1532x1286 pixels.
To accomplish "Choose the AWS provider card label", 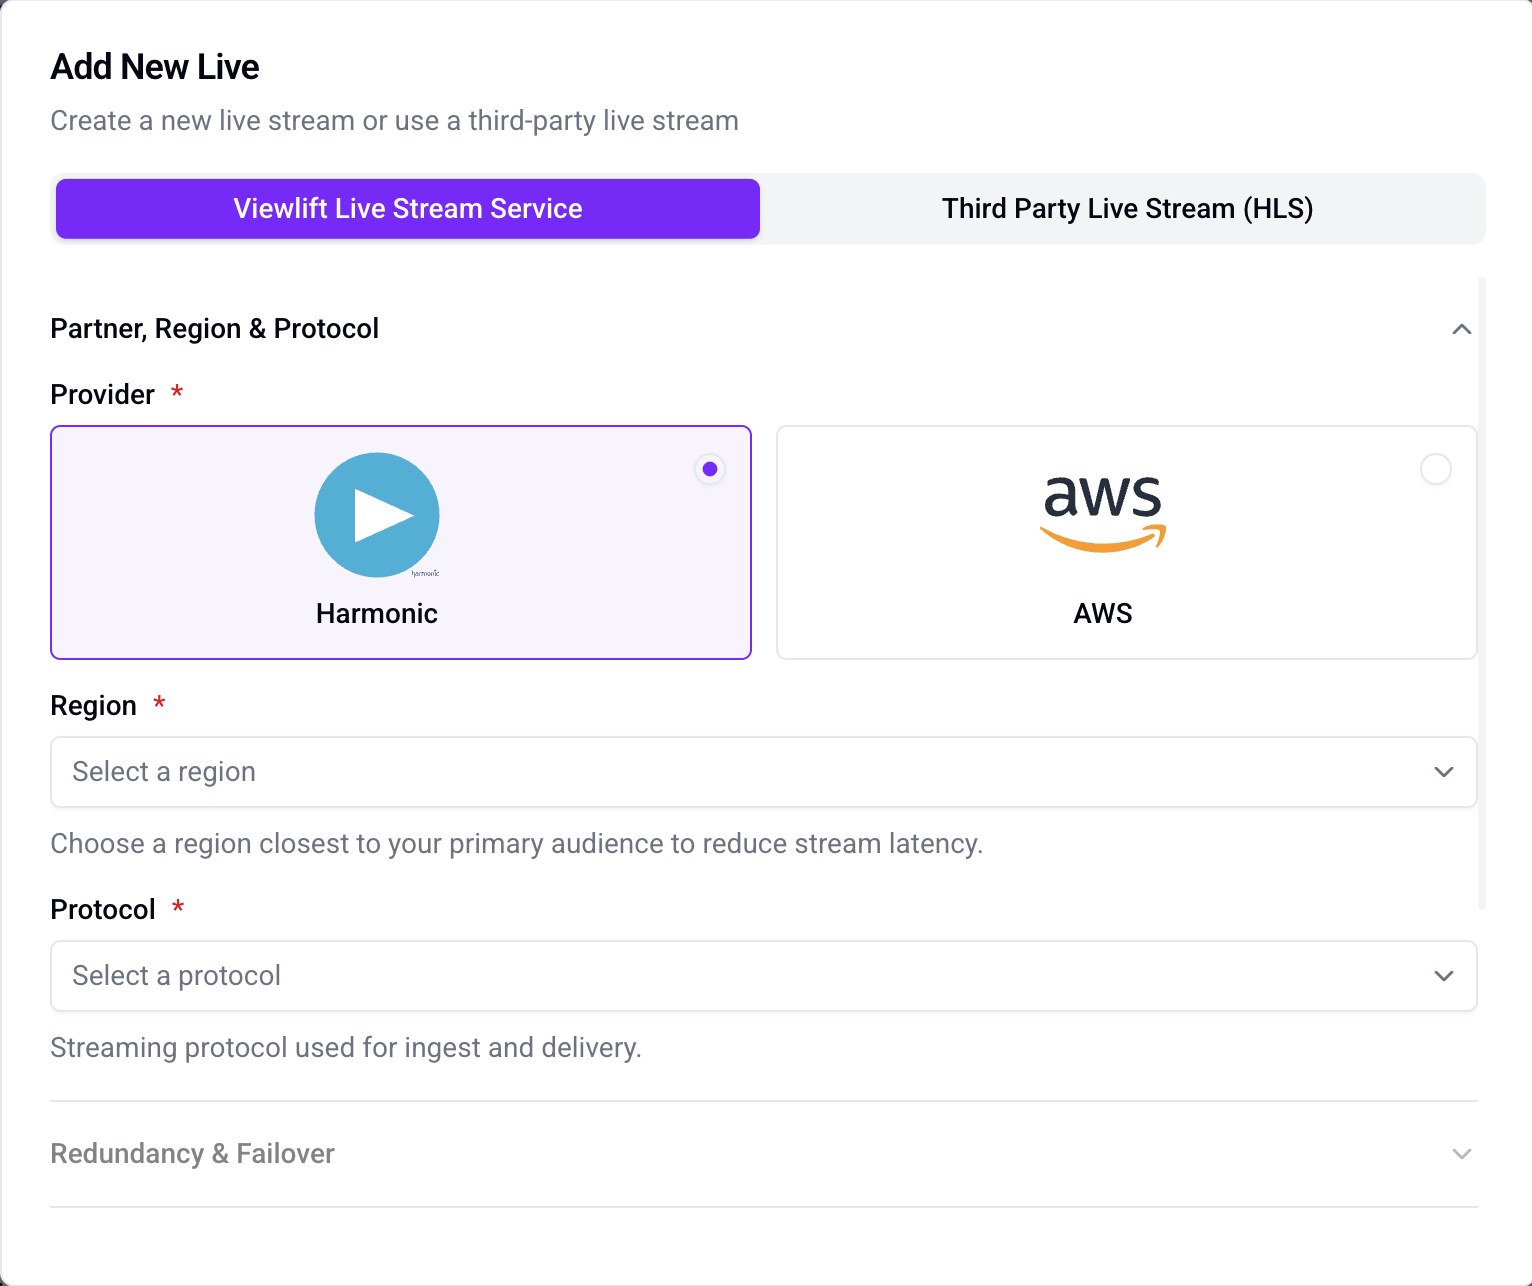I will [x=1103, y=613].
